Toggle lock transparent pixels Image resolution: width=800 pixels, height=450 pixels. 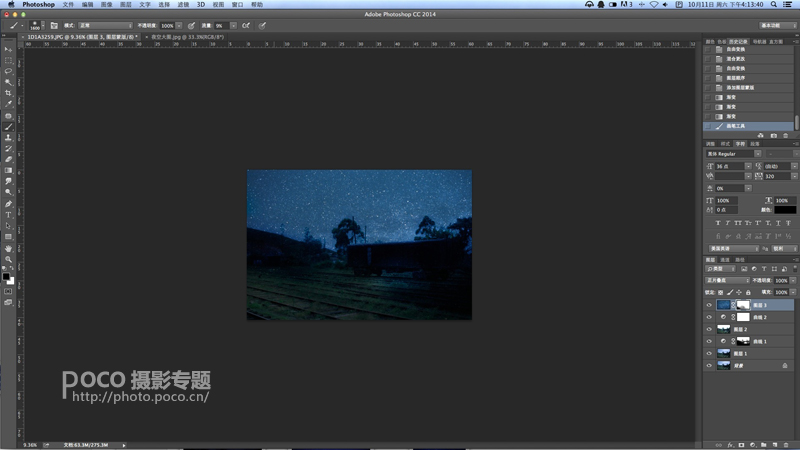tap(720, 292)
